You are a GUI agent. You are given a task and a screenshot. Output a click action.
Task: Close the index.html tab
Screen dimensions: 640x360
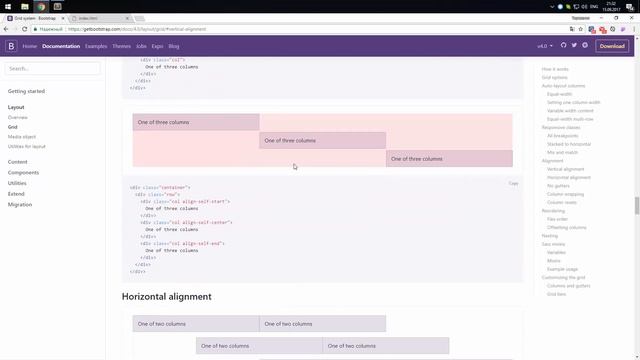[127, 18]
